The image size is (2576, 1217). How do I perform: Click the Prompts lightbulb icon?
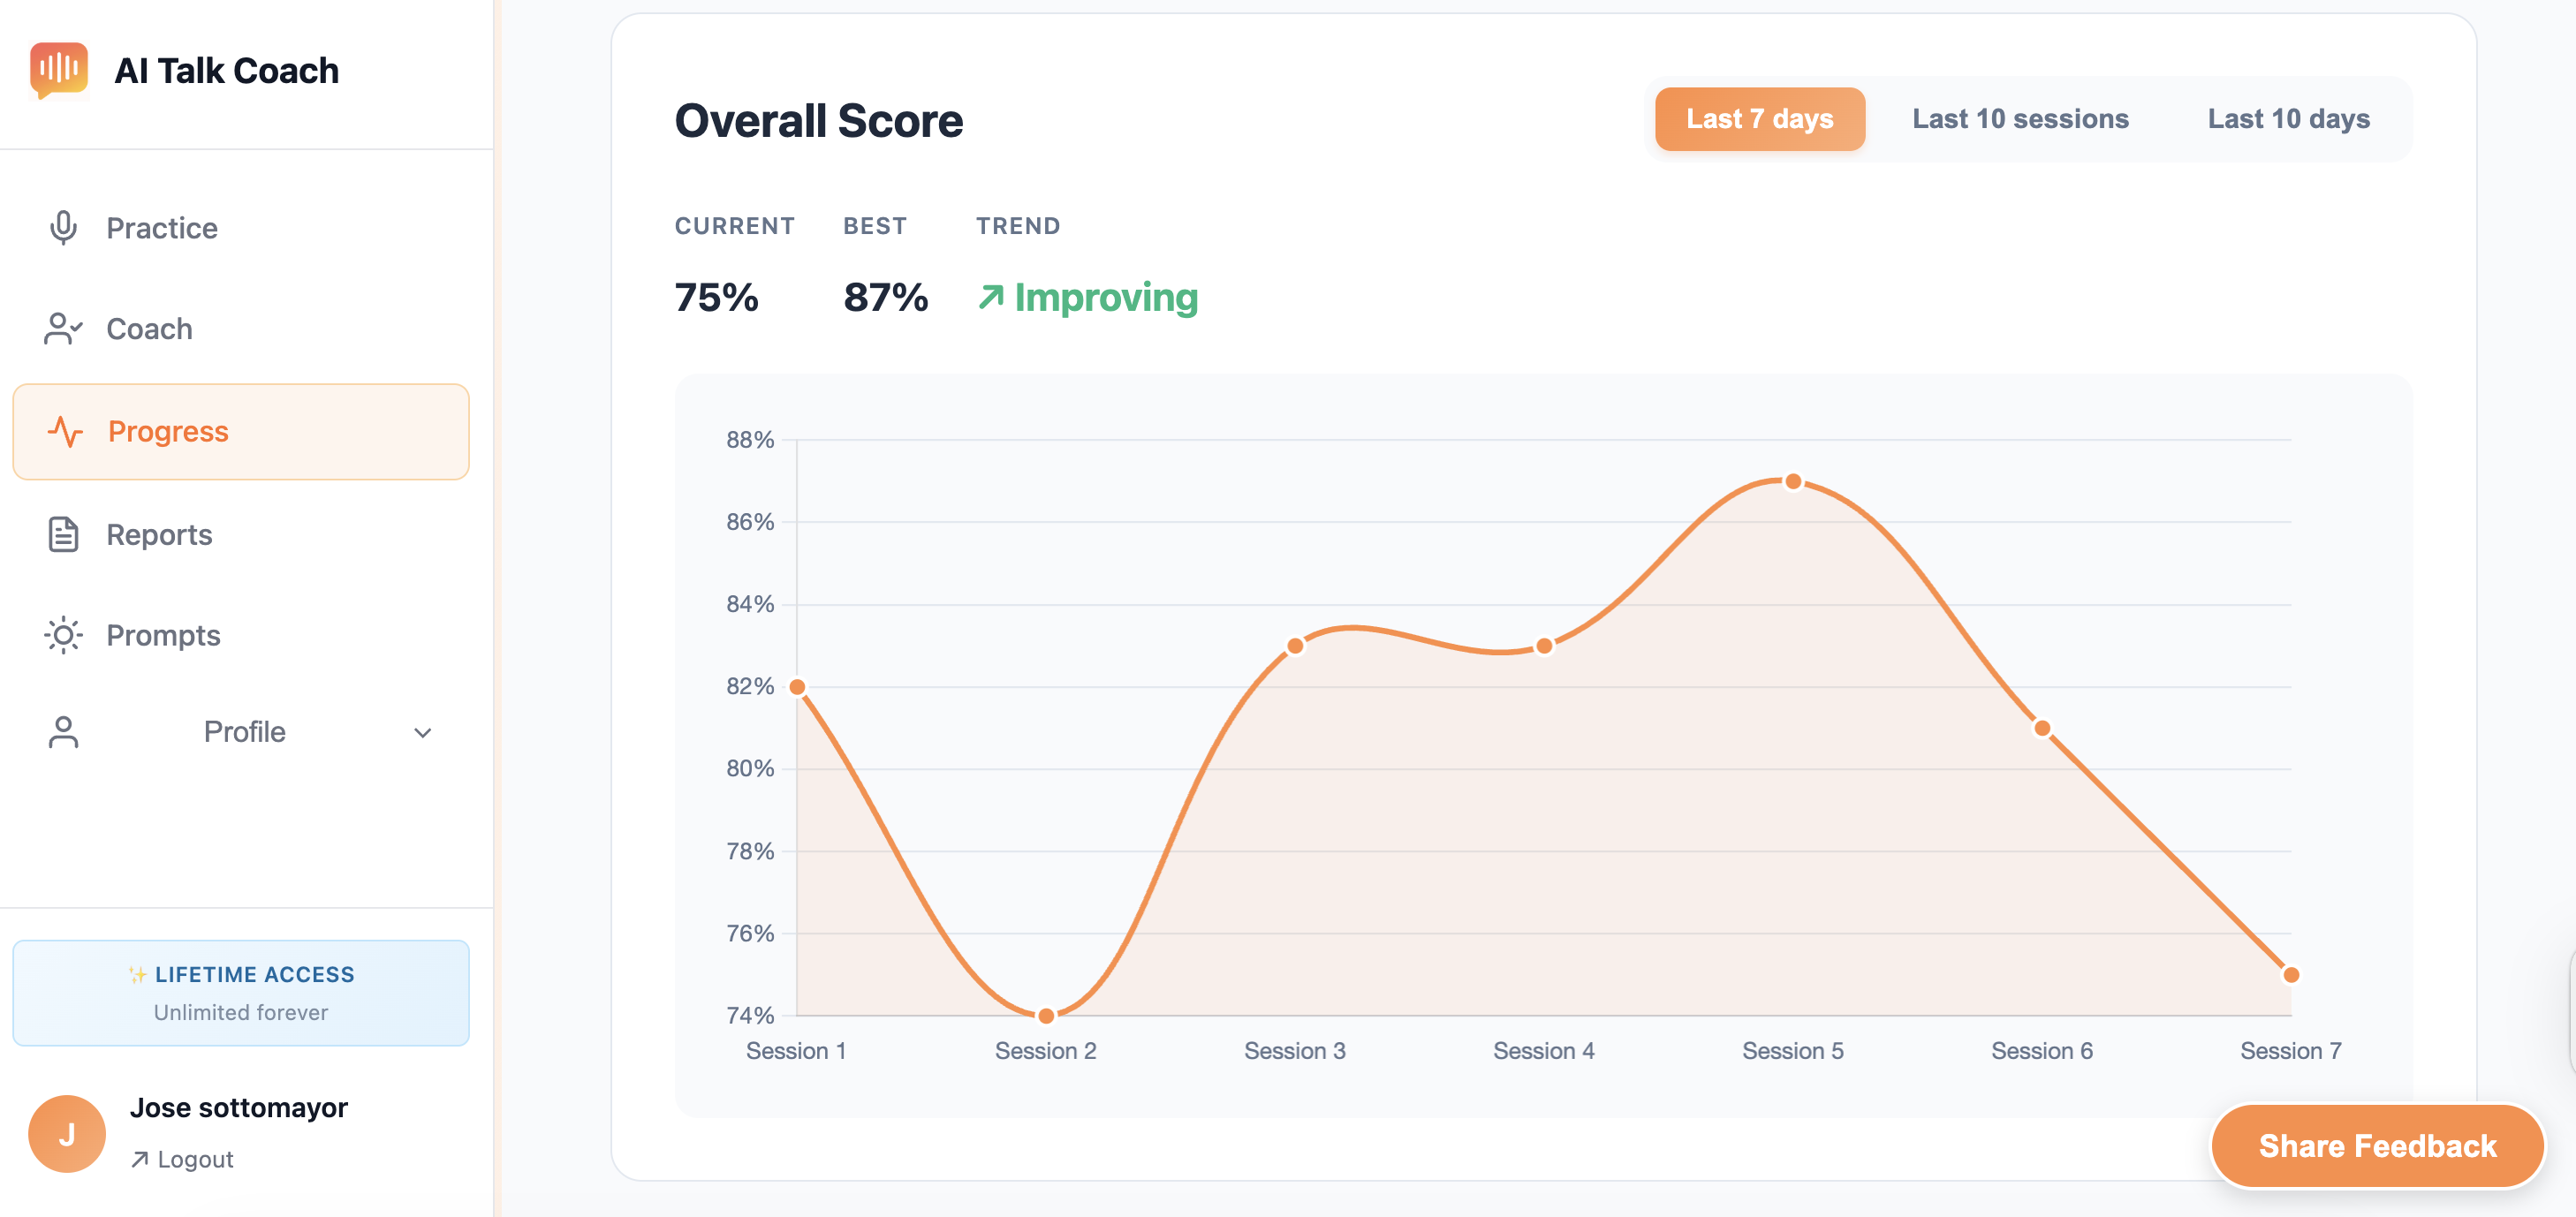click(63, 635)
